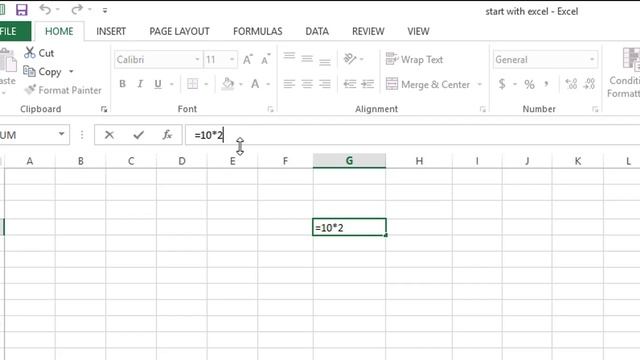Increase the font size
640x360 pixels.
click(x=248, y=60)
